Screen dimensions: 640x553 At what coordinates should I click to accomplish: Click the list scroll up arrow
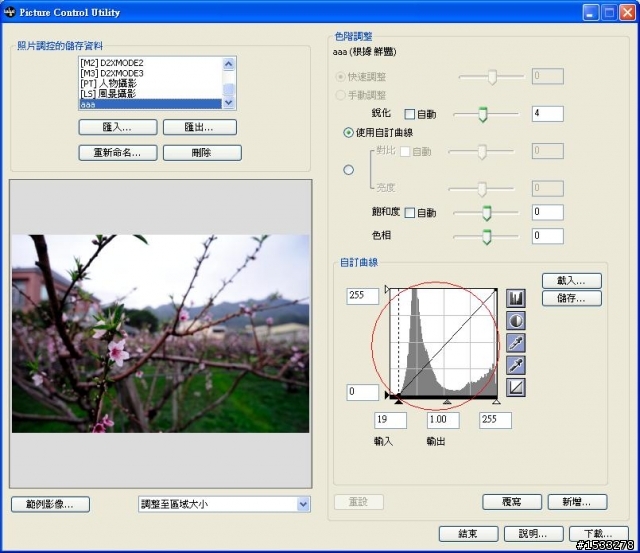(x=229, y=64)
